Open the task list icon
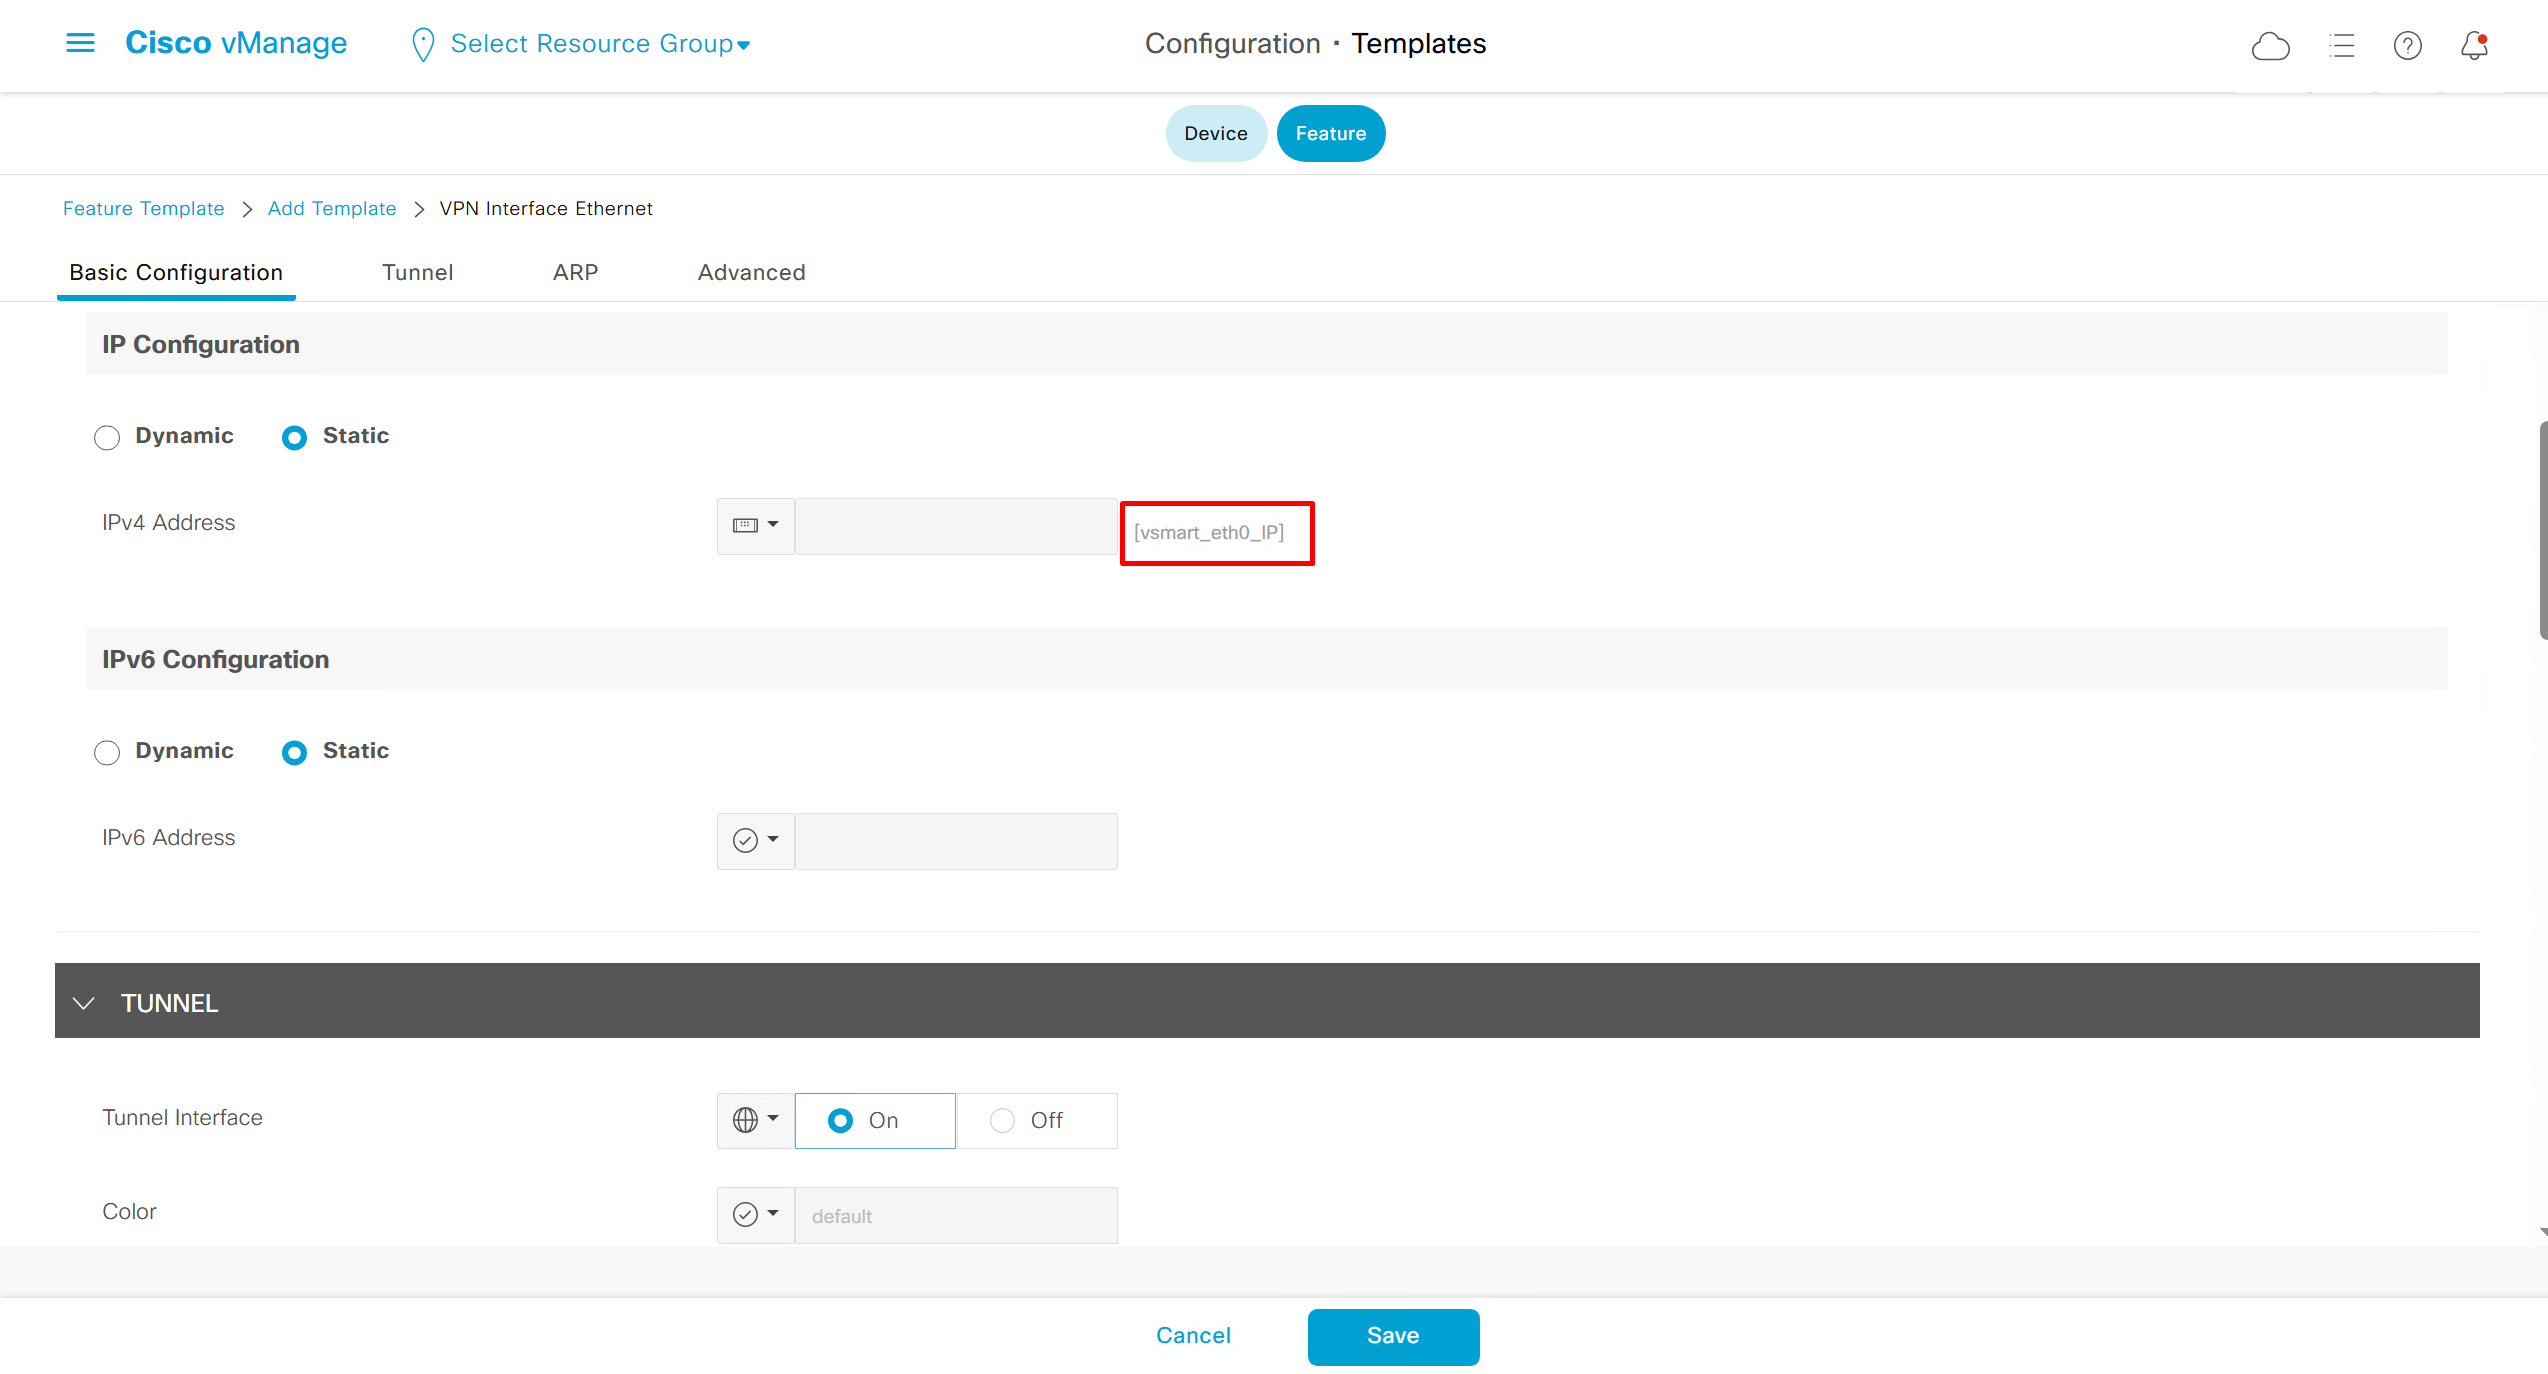Screen dimensions: 2548x1374 (2341, 46)
